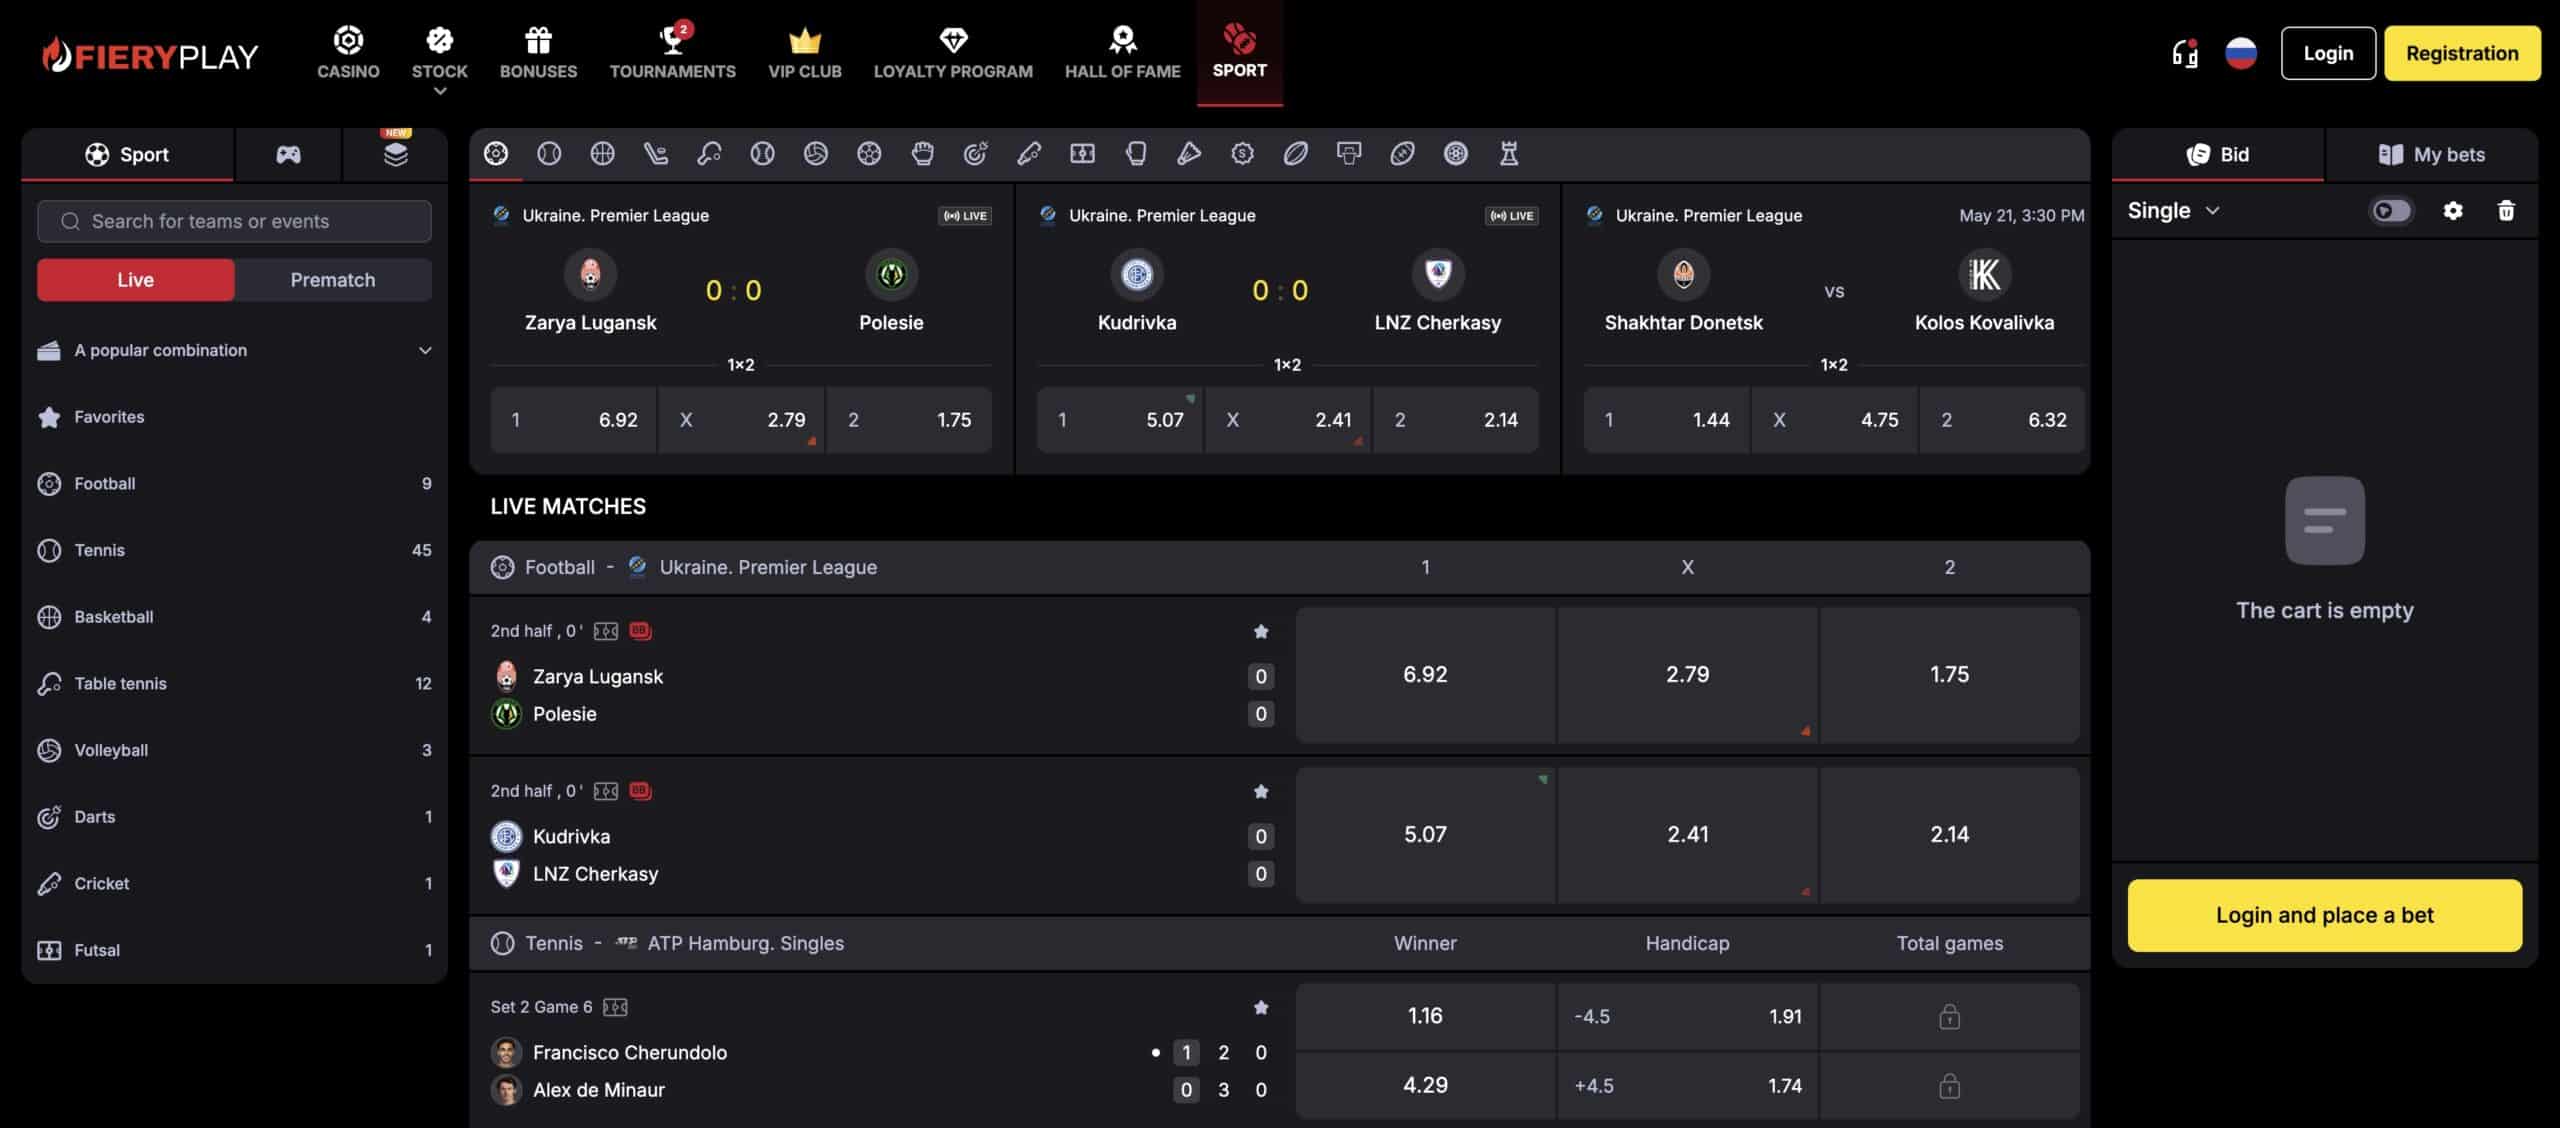The image size is (2560, 1128).
Task: Select the baseball icon in the sports strip
Action: coord(763,153)
